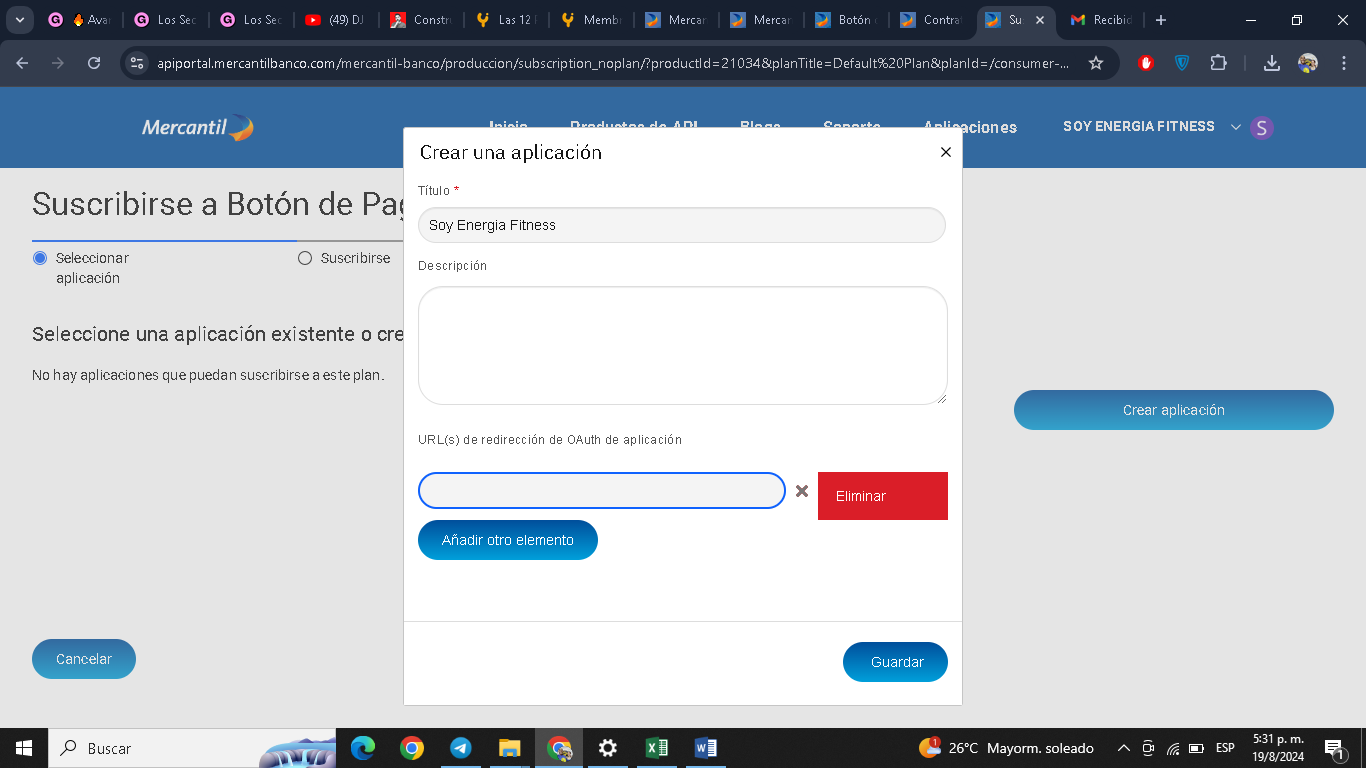Click the OAuth redirect URL field
The width and height of the screenshot is (1366, 768).
pos(602,491)
